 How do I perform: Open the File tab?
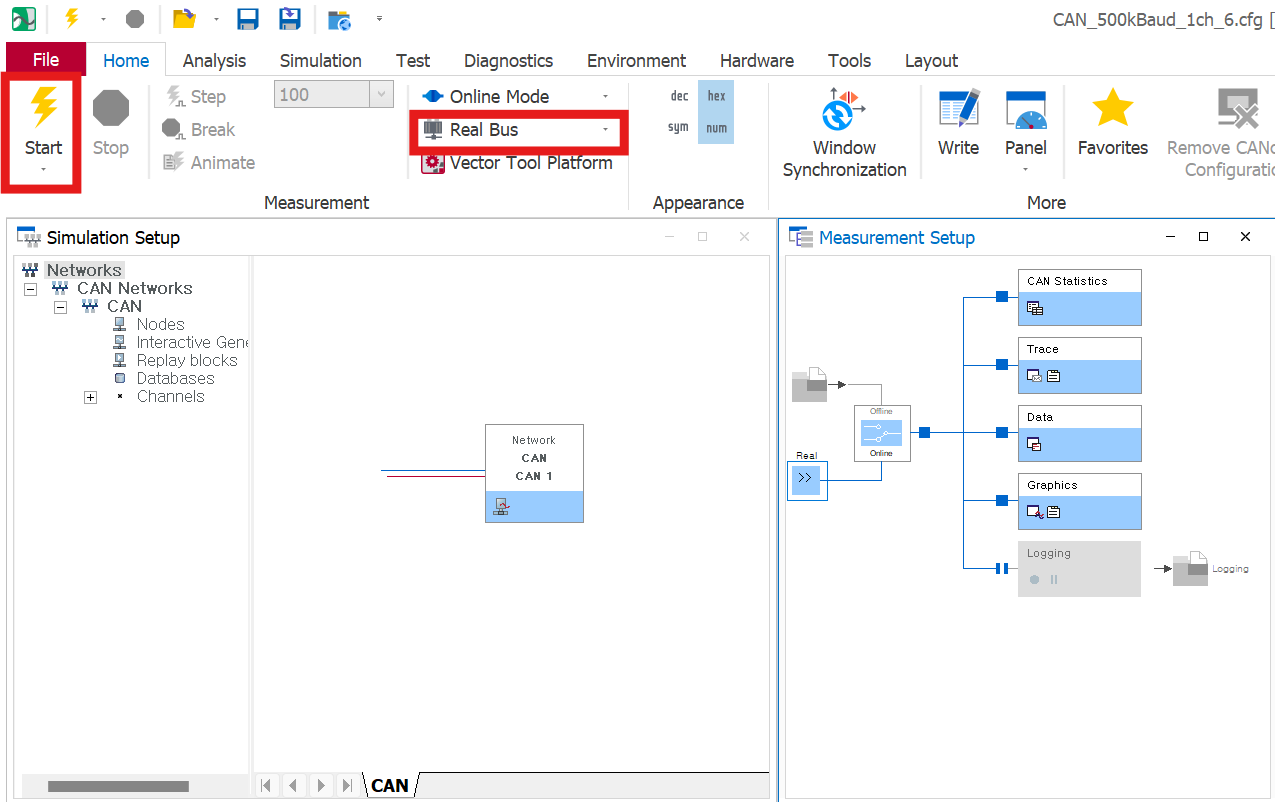click(x=46, y=60)
